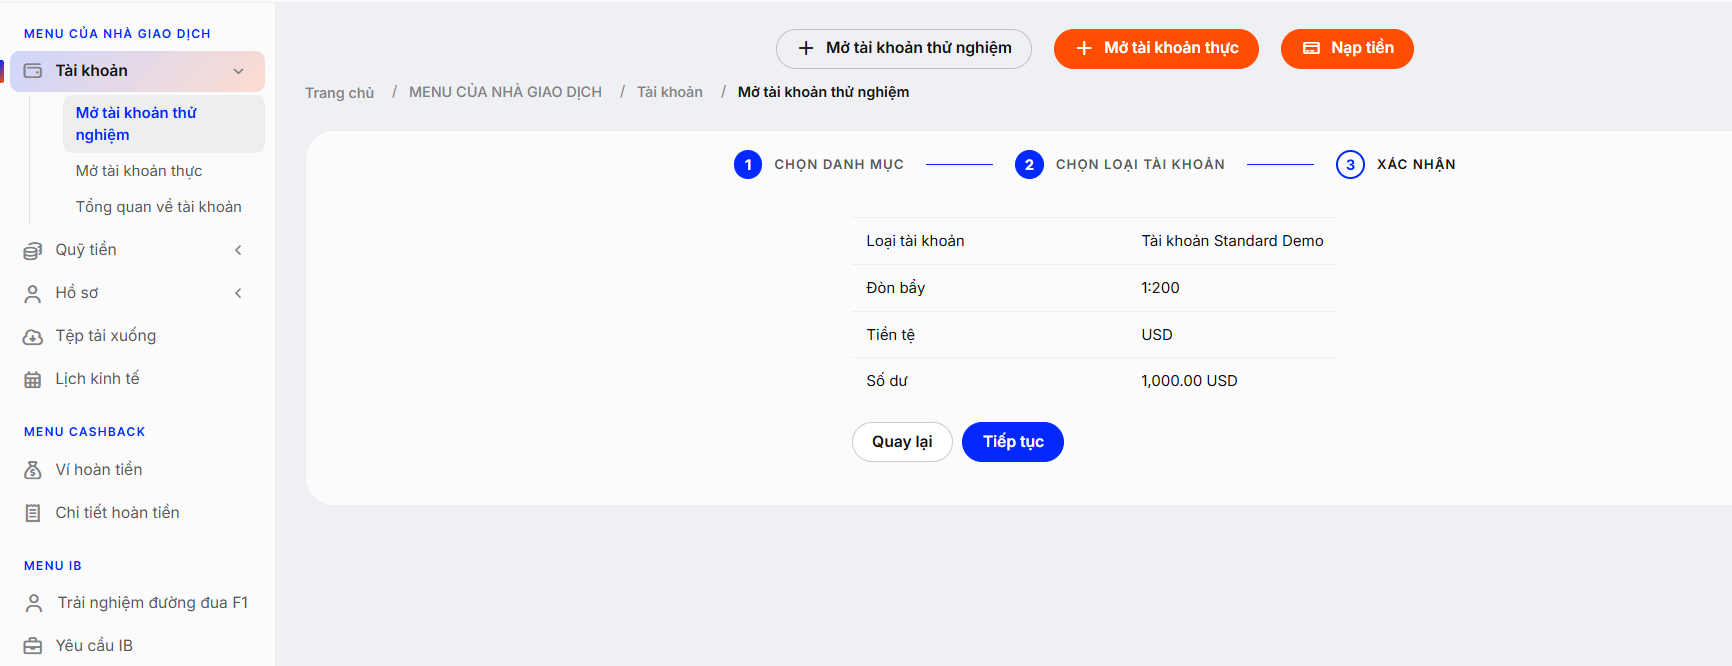Click the cloud download icon for Tệp tải xuống

tap(33, 336)
